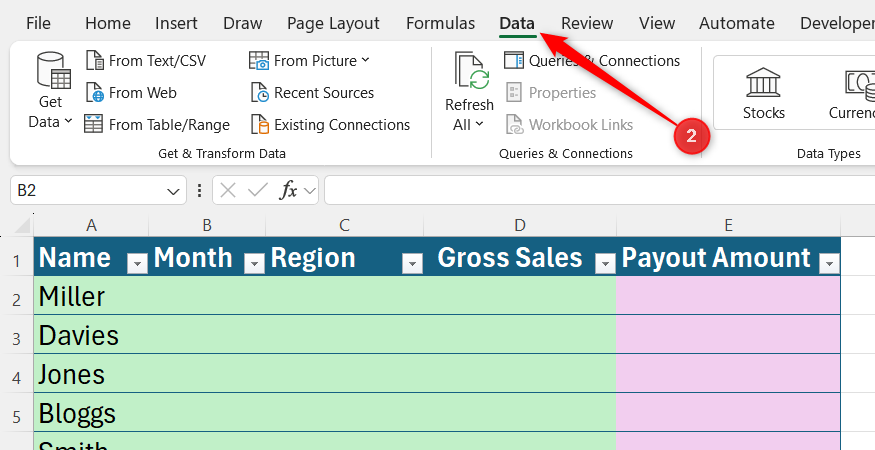Open the Insert Function fx dialog
The width and height of the screenshot is (875, 450).
[x=289, y=191]
